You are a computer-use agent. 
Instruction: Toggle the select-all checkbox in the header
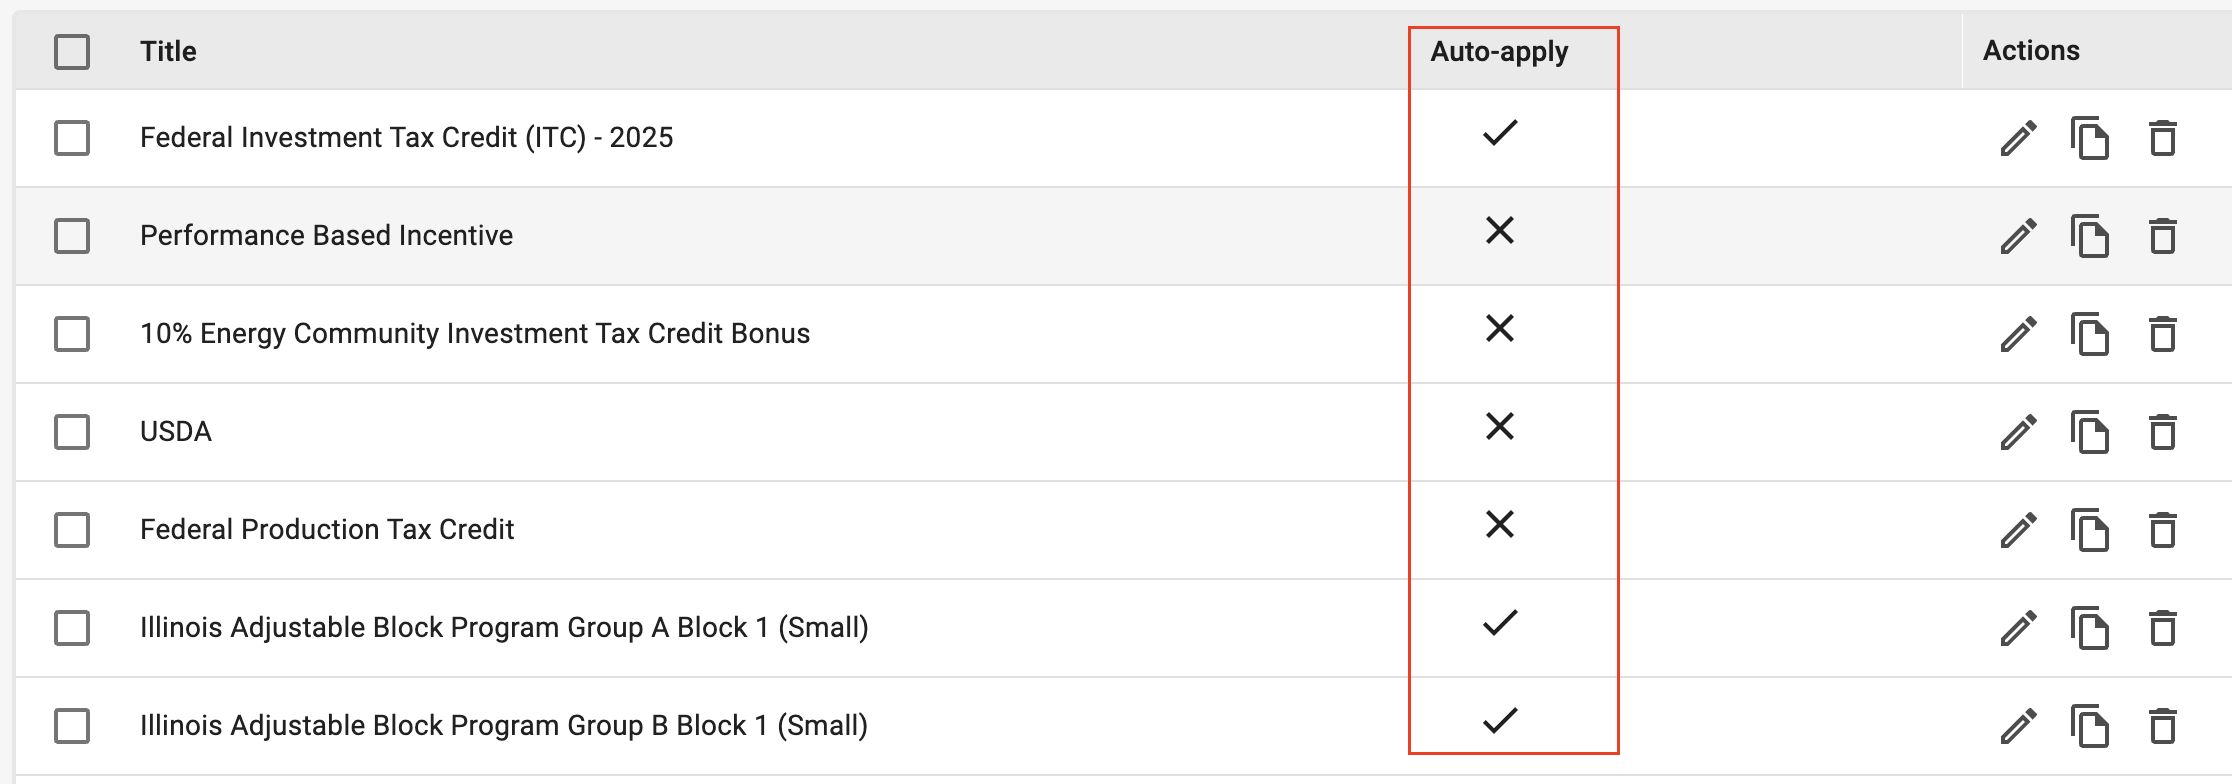[x=72, y=51]
